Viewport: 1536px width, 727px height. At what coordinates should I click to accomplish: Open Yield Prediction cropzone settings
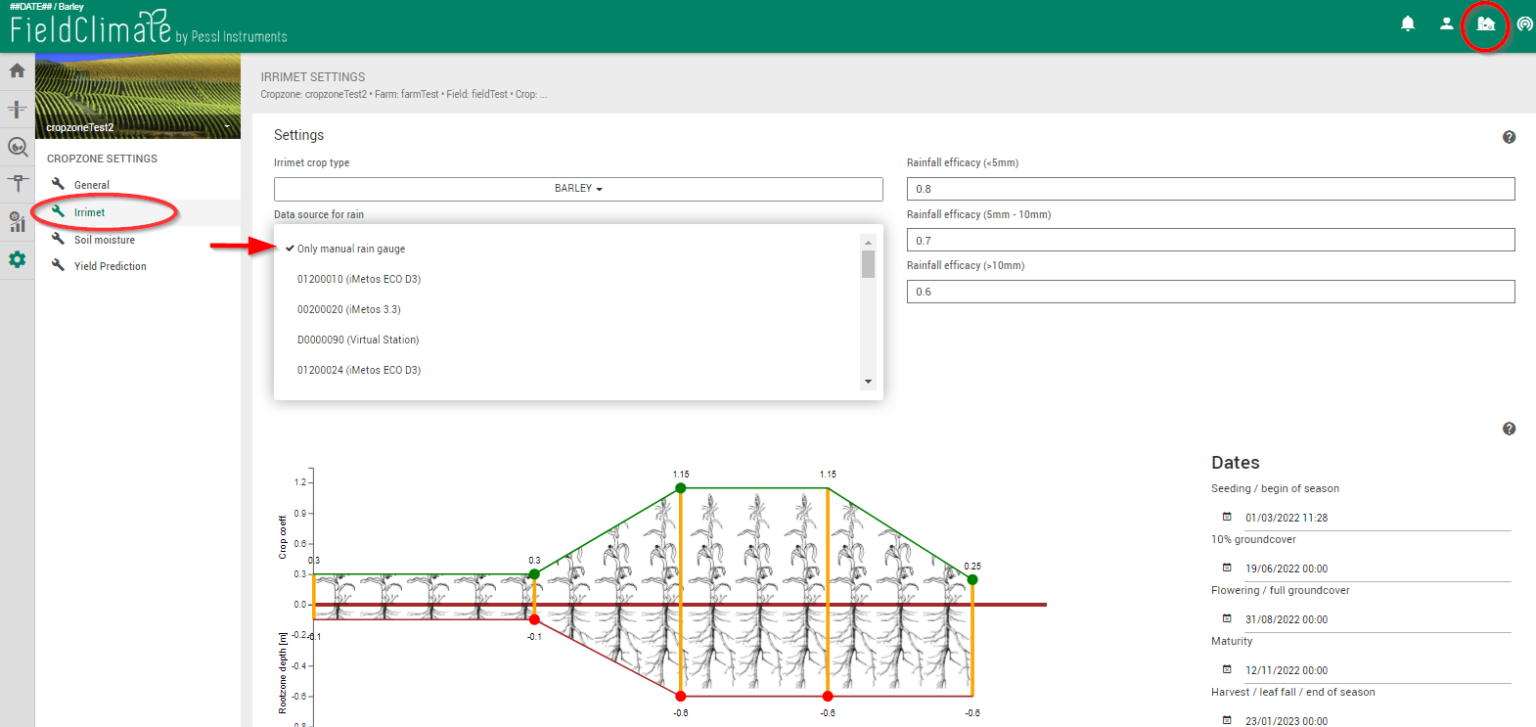(110, 266)
